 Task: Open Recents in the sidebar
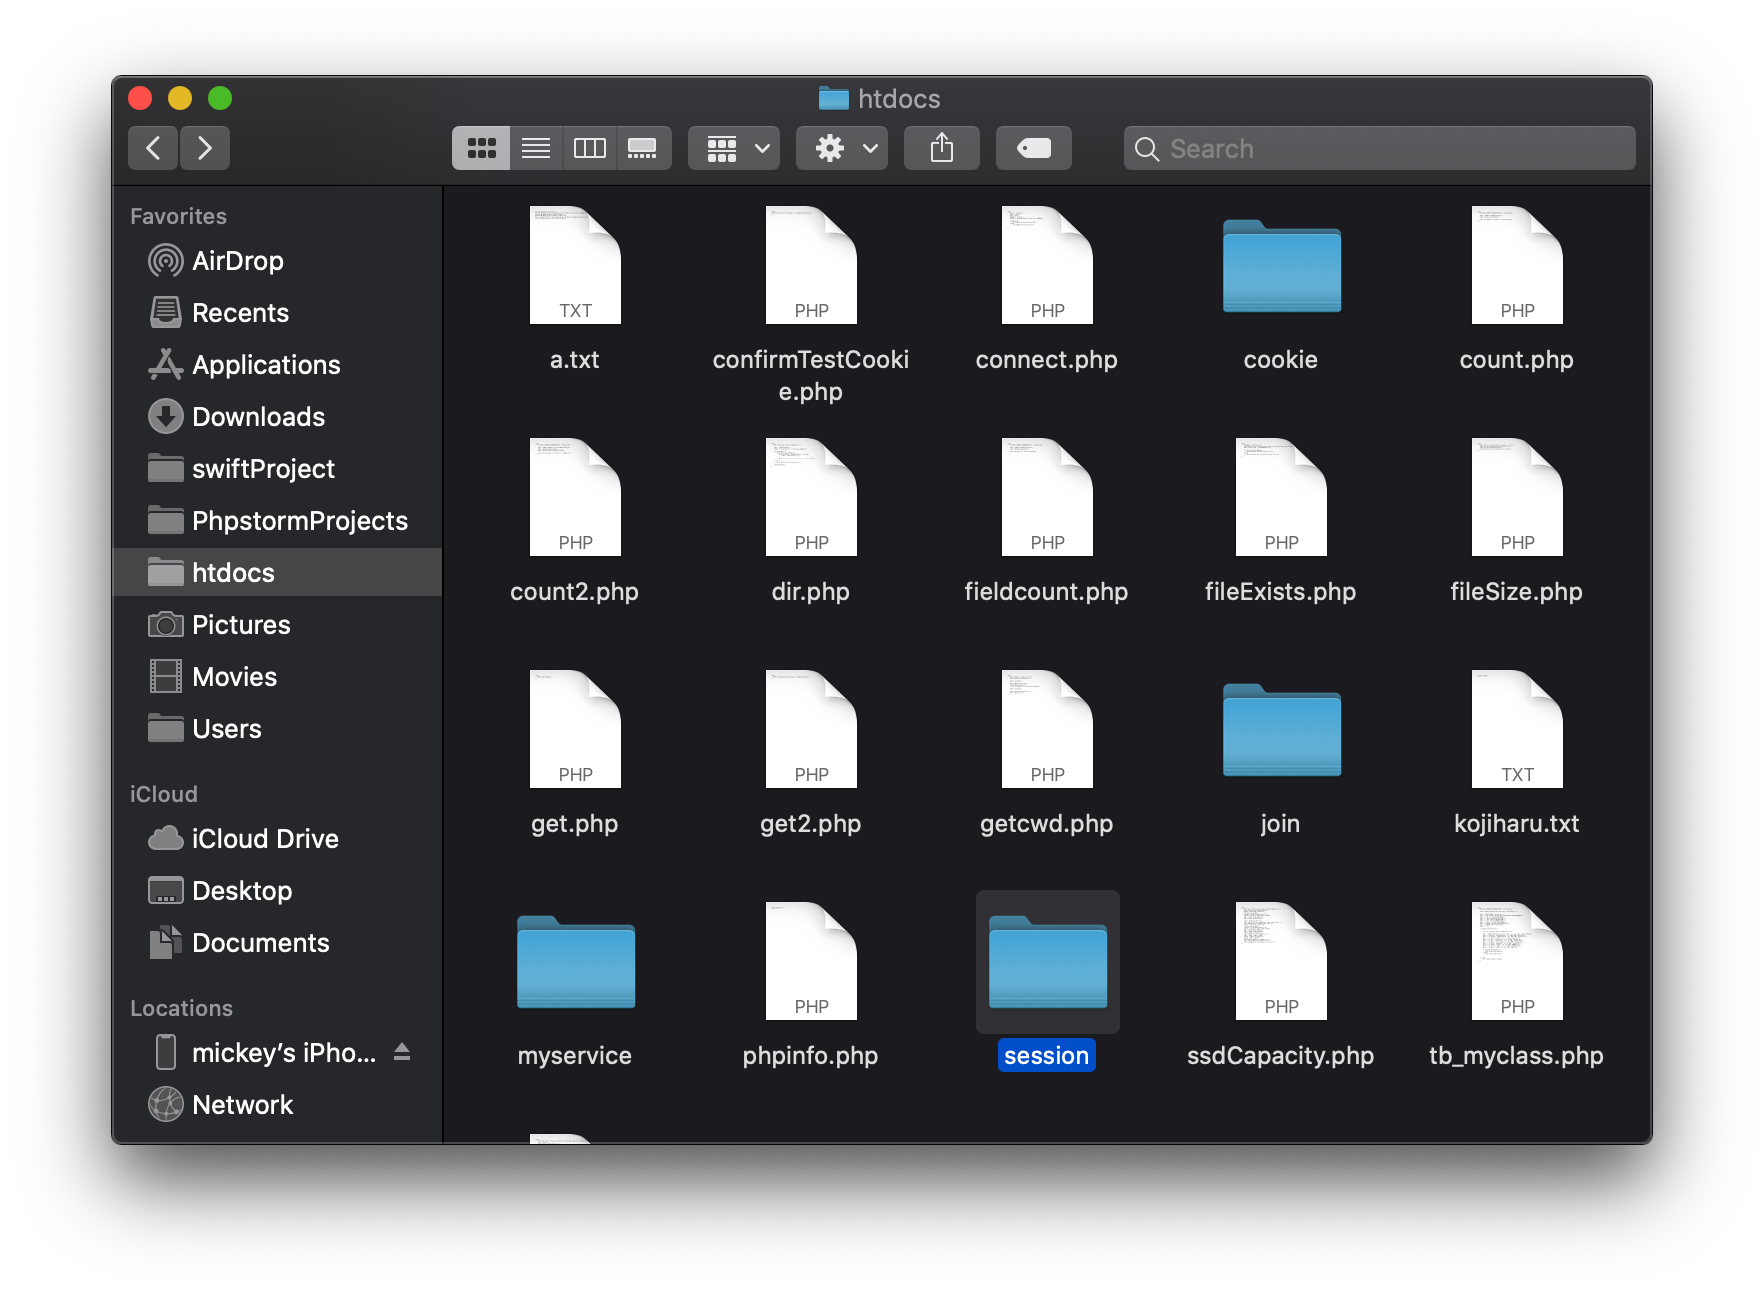click(x=277, y=313)
